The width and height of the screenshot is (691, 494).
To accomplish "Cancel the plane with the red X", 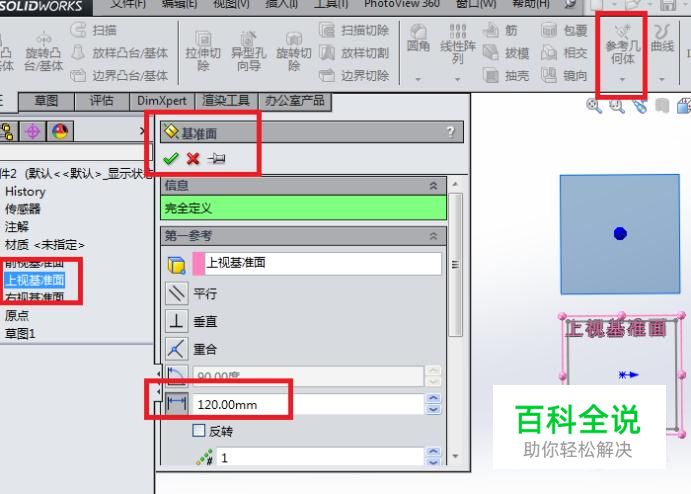I will [x=193, y=158].
